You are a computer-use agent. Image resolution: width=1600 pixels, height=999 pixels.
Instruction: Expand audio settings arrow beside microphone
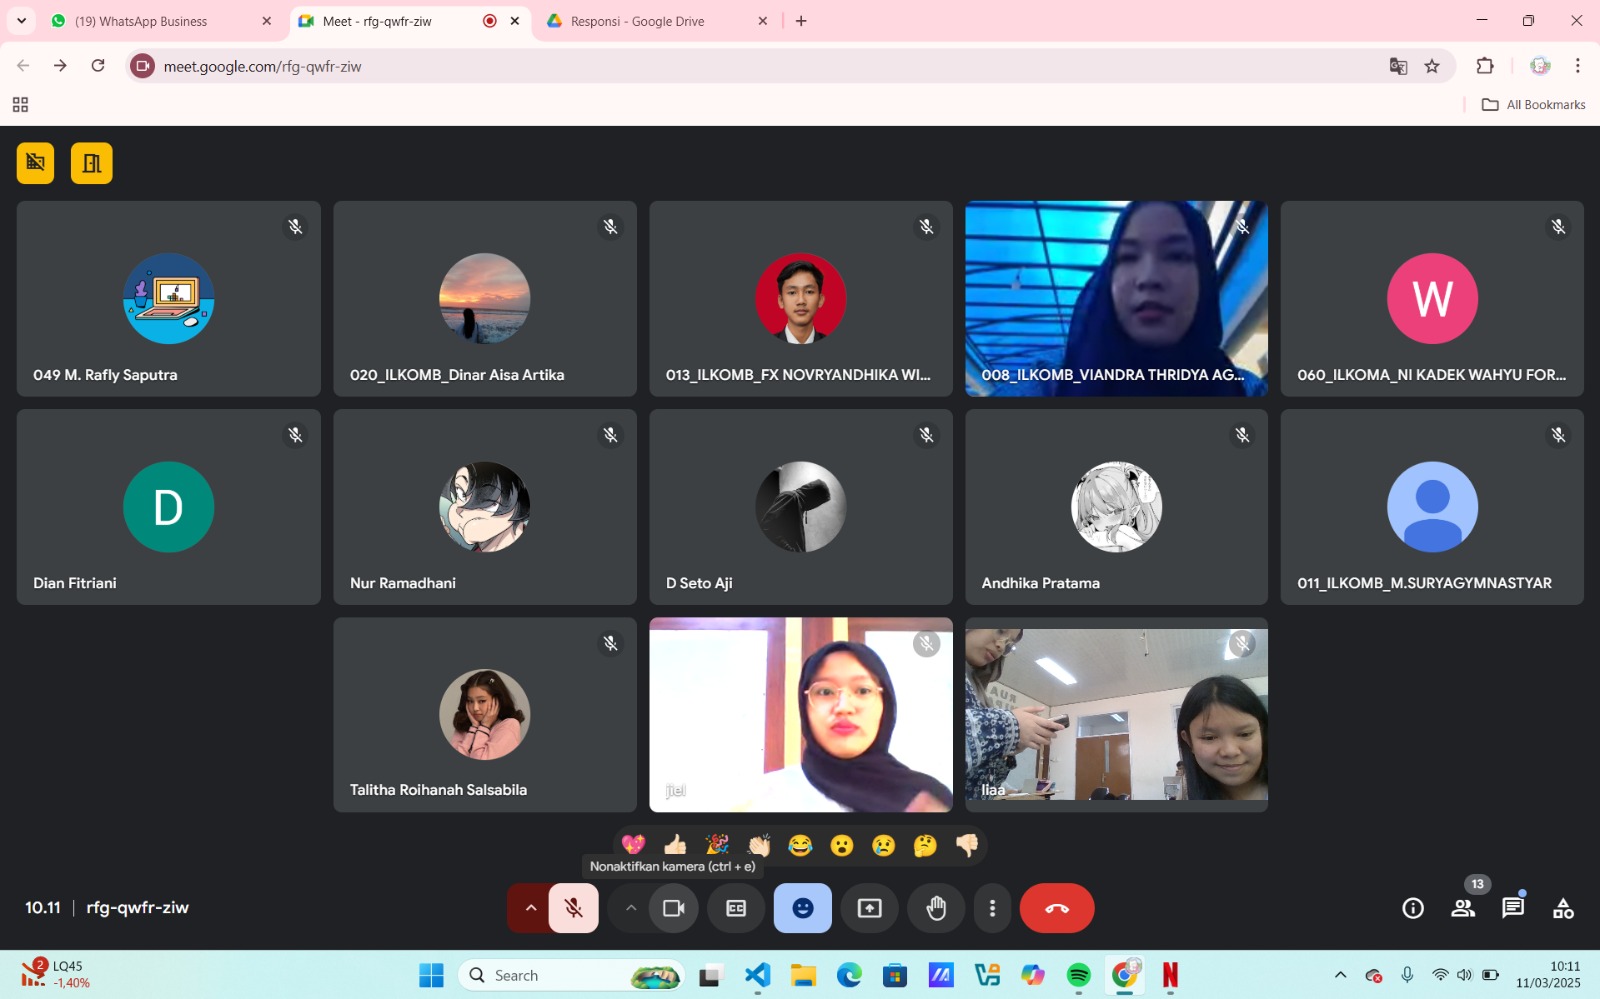point(531,908)
